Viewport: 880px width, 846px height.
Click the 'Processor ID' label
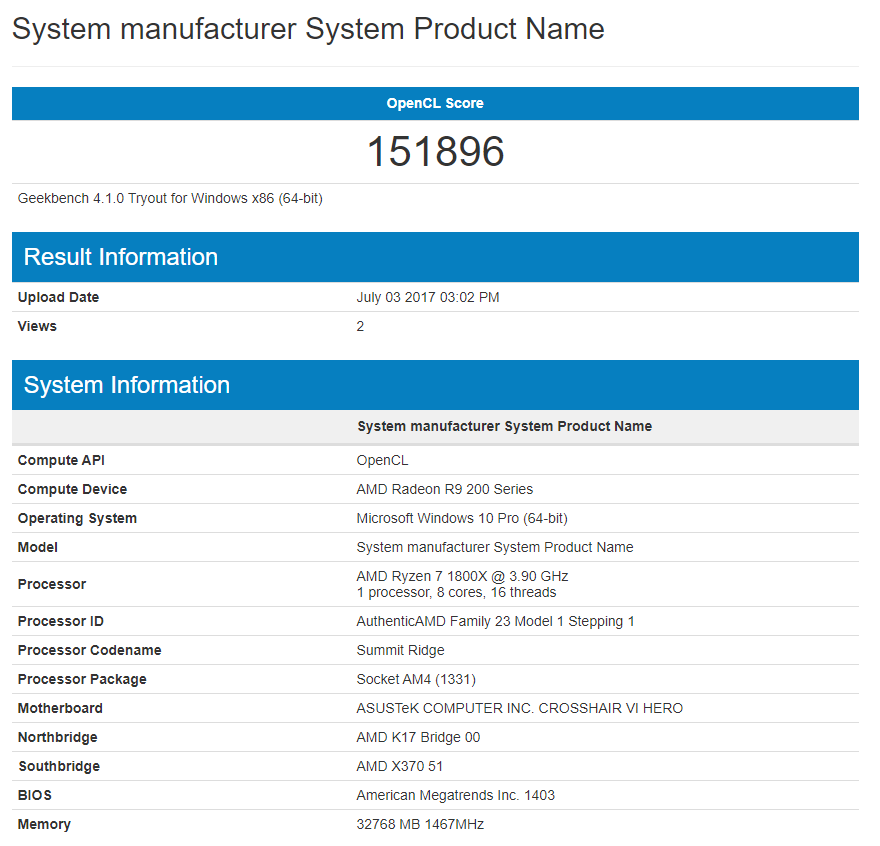pyautogui.click(x=61, y=621)
